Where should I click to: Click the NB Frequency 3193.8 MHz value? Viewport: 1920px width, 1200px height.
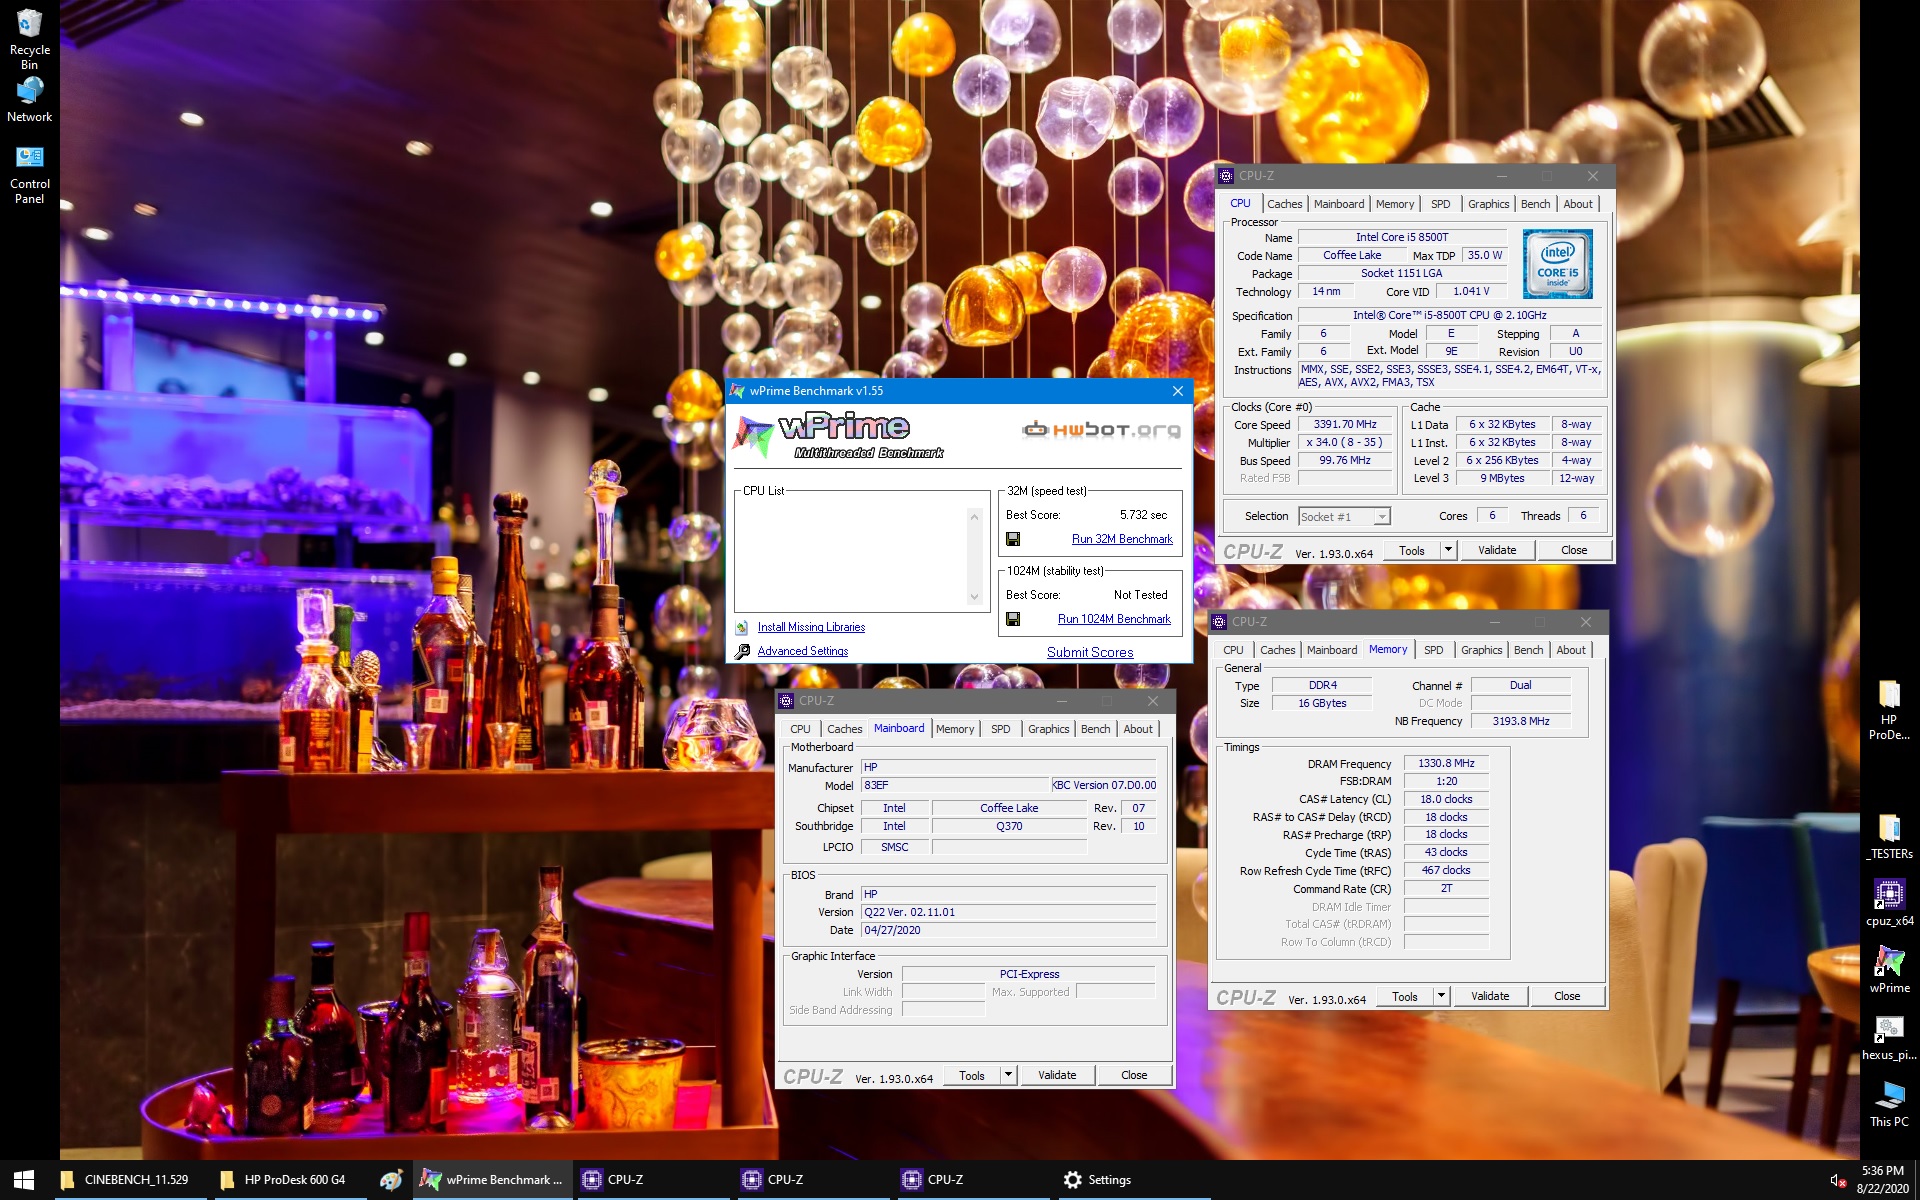pos(1520,721)
